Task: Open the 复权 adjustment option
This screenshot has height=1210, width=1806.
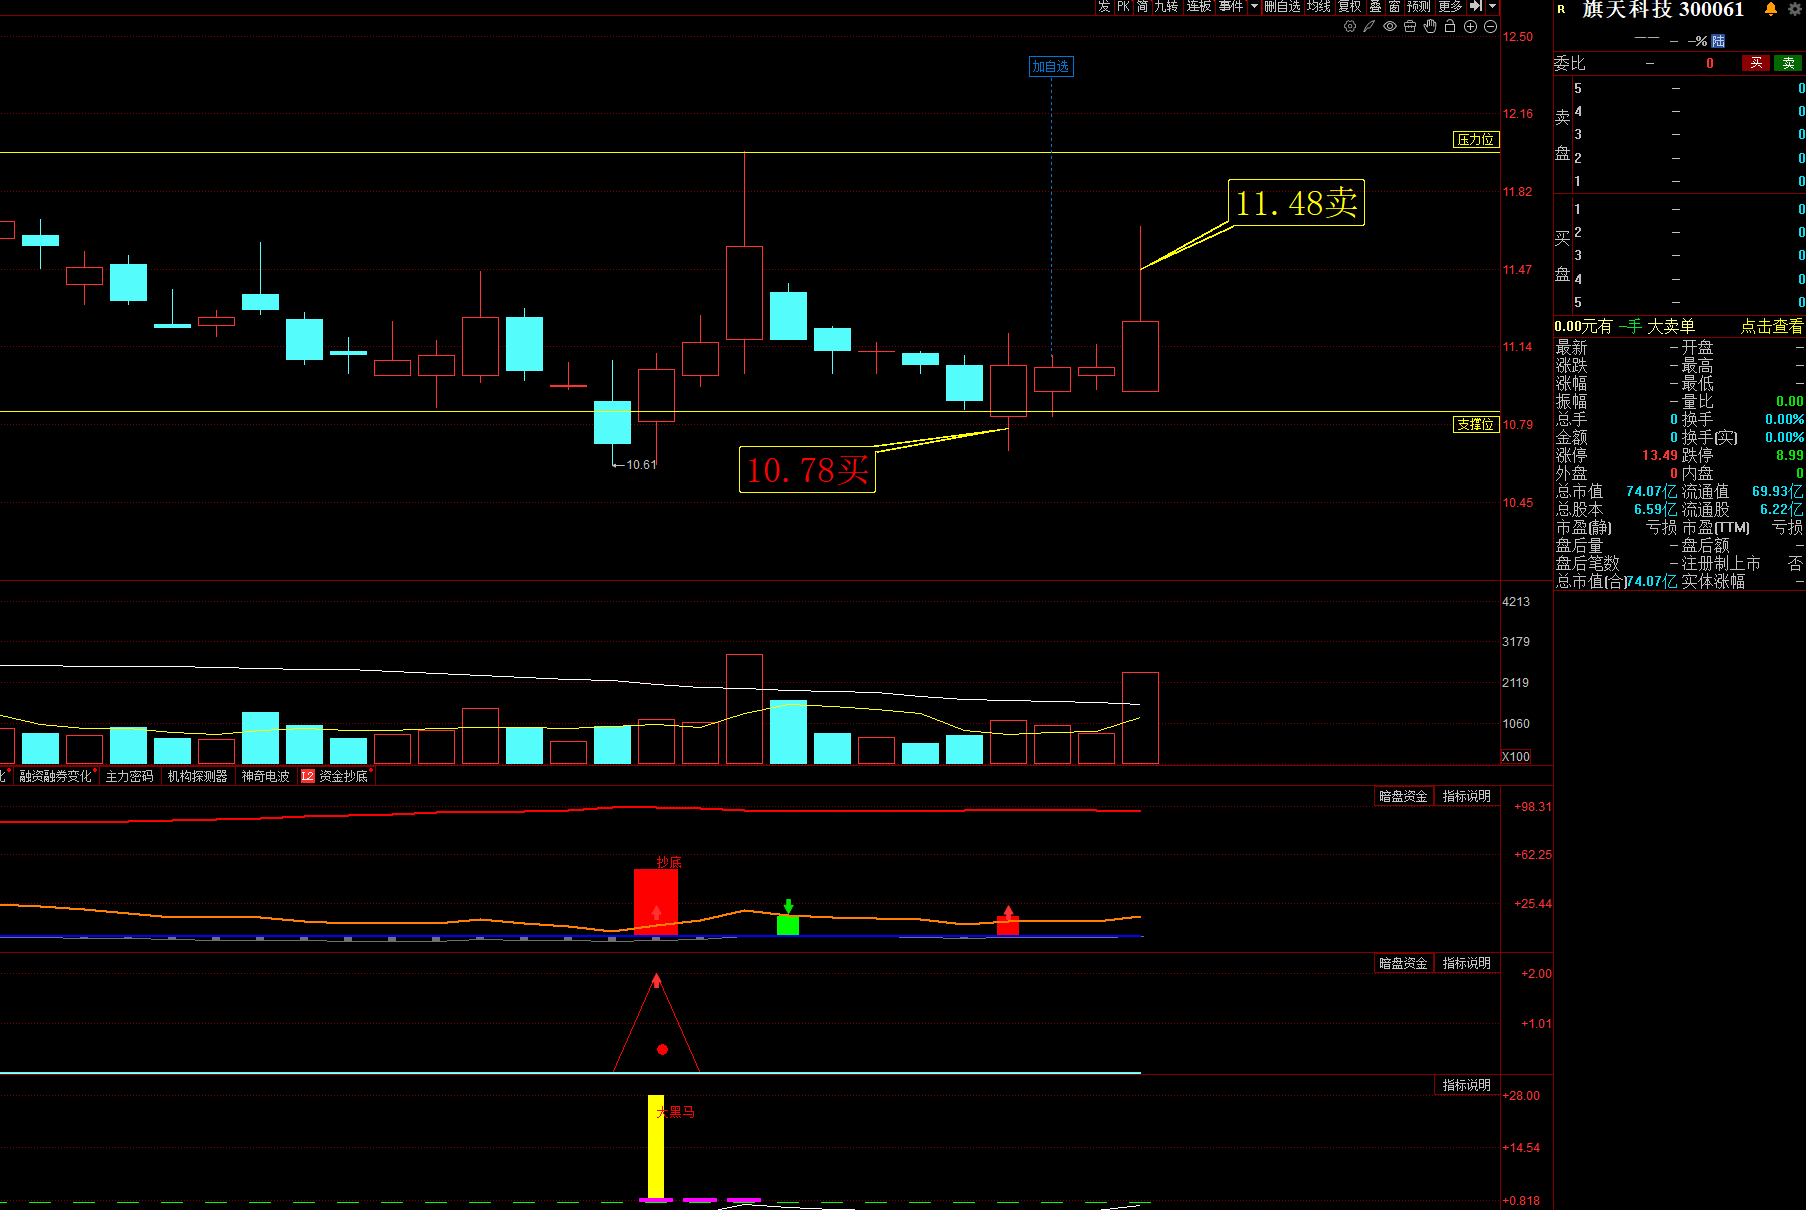Action: 1350,6
